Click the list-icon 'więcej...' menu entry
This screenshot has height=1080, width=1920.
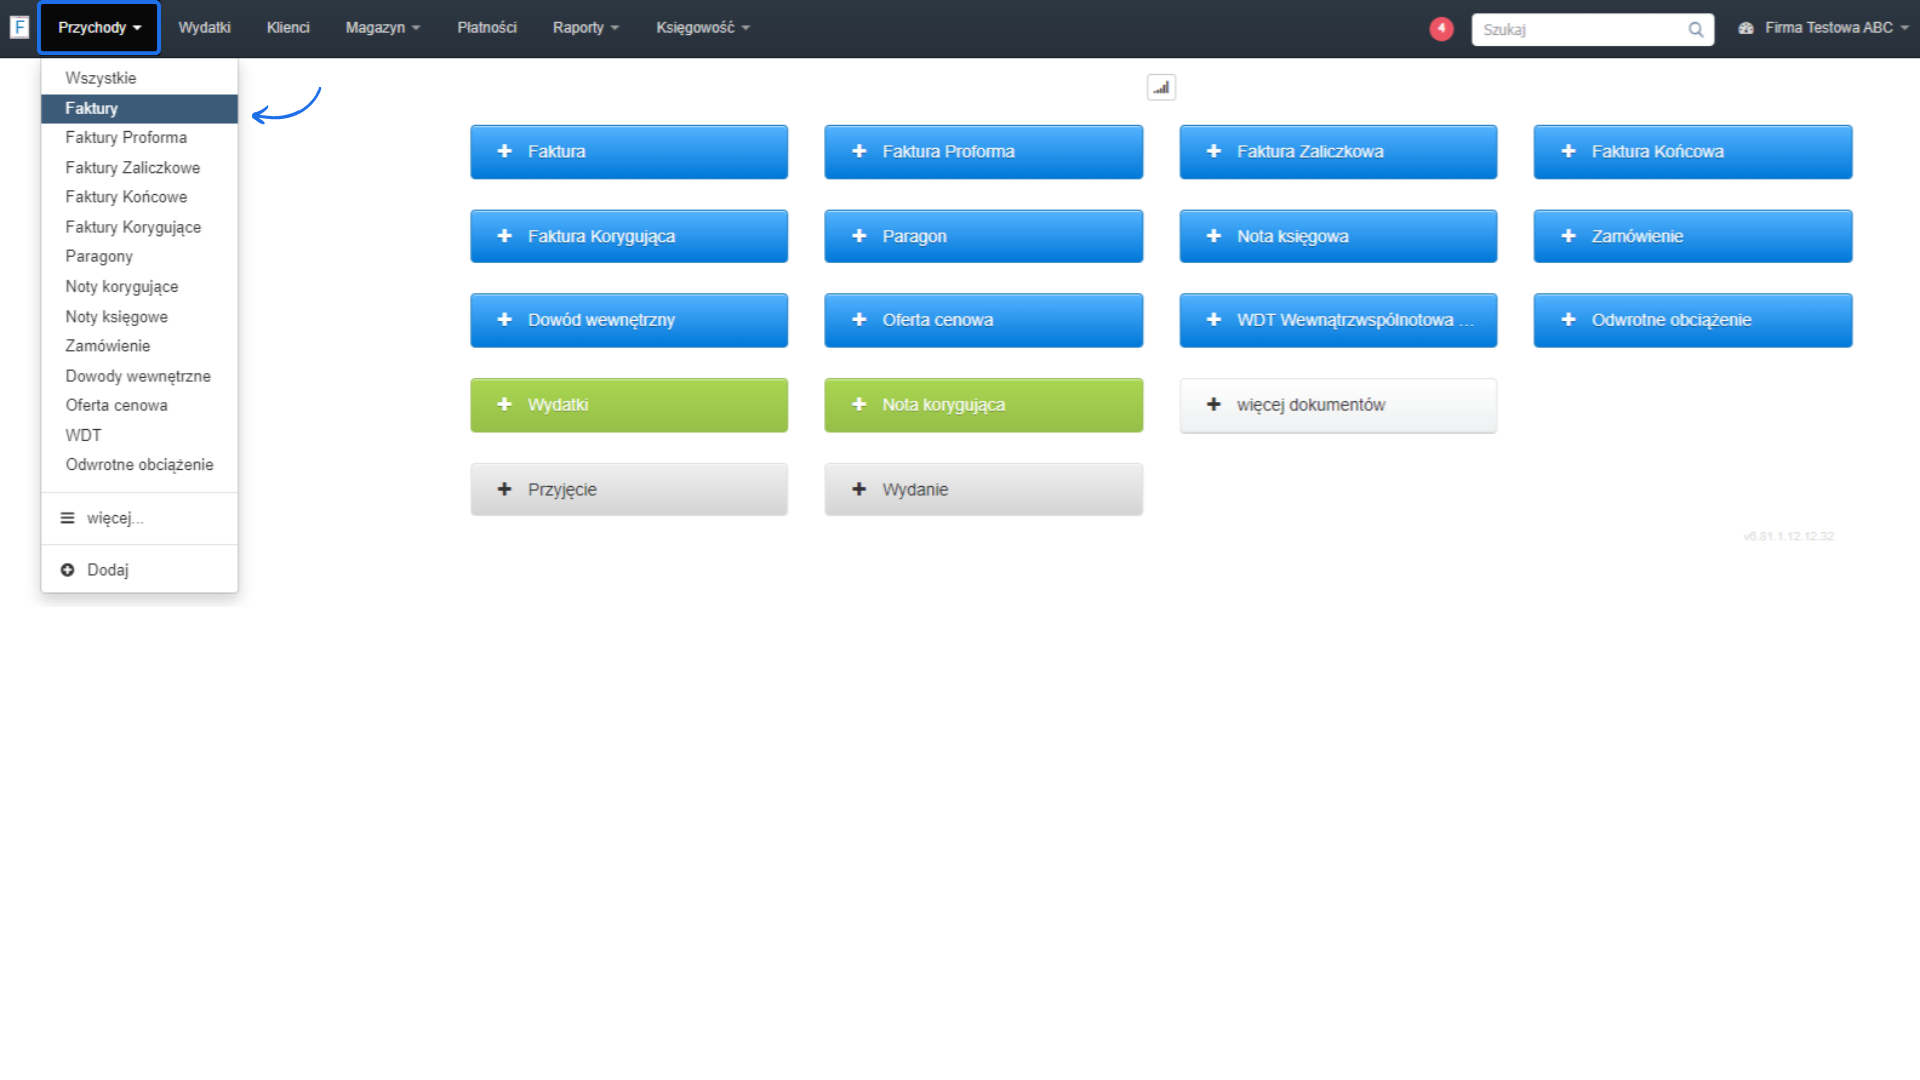click(103, 518)
